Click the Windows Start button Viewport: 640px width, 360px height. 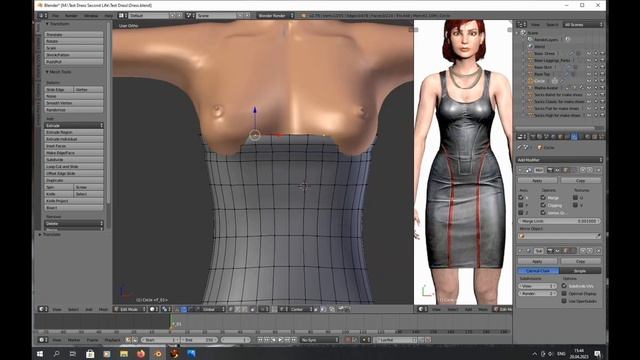[x=40, y=353]
